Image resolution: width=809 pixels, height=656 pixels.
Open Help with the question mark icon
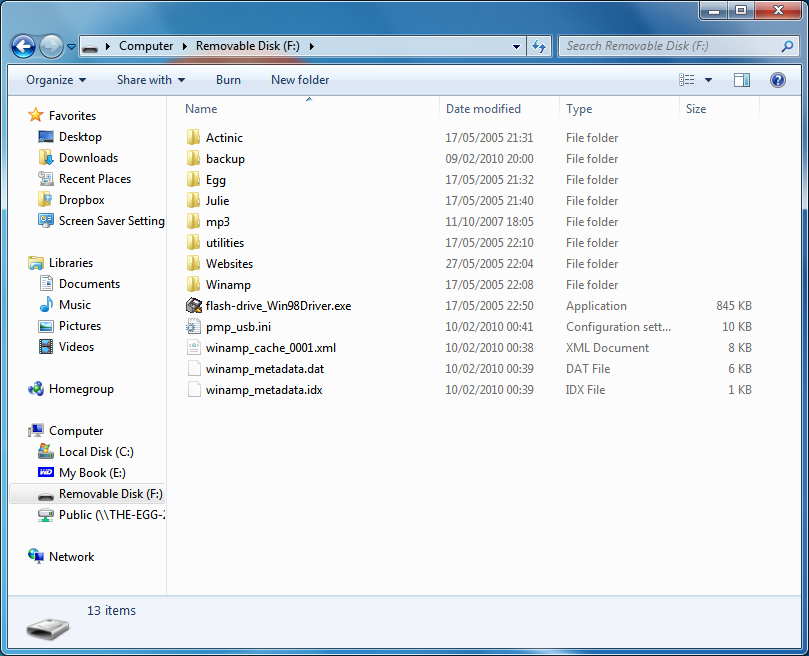tap(778, 80)
